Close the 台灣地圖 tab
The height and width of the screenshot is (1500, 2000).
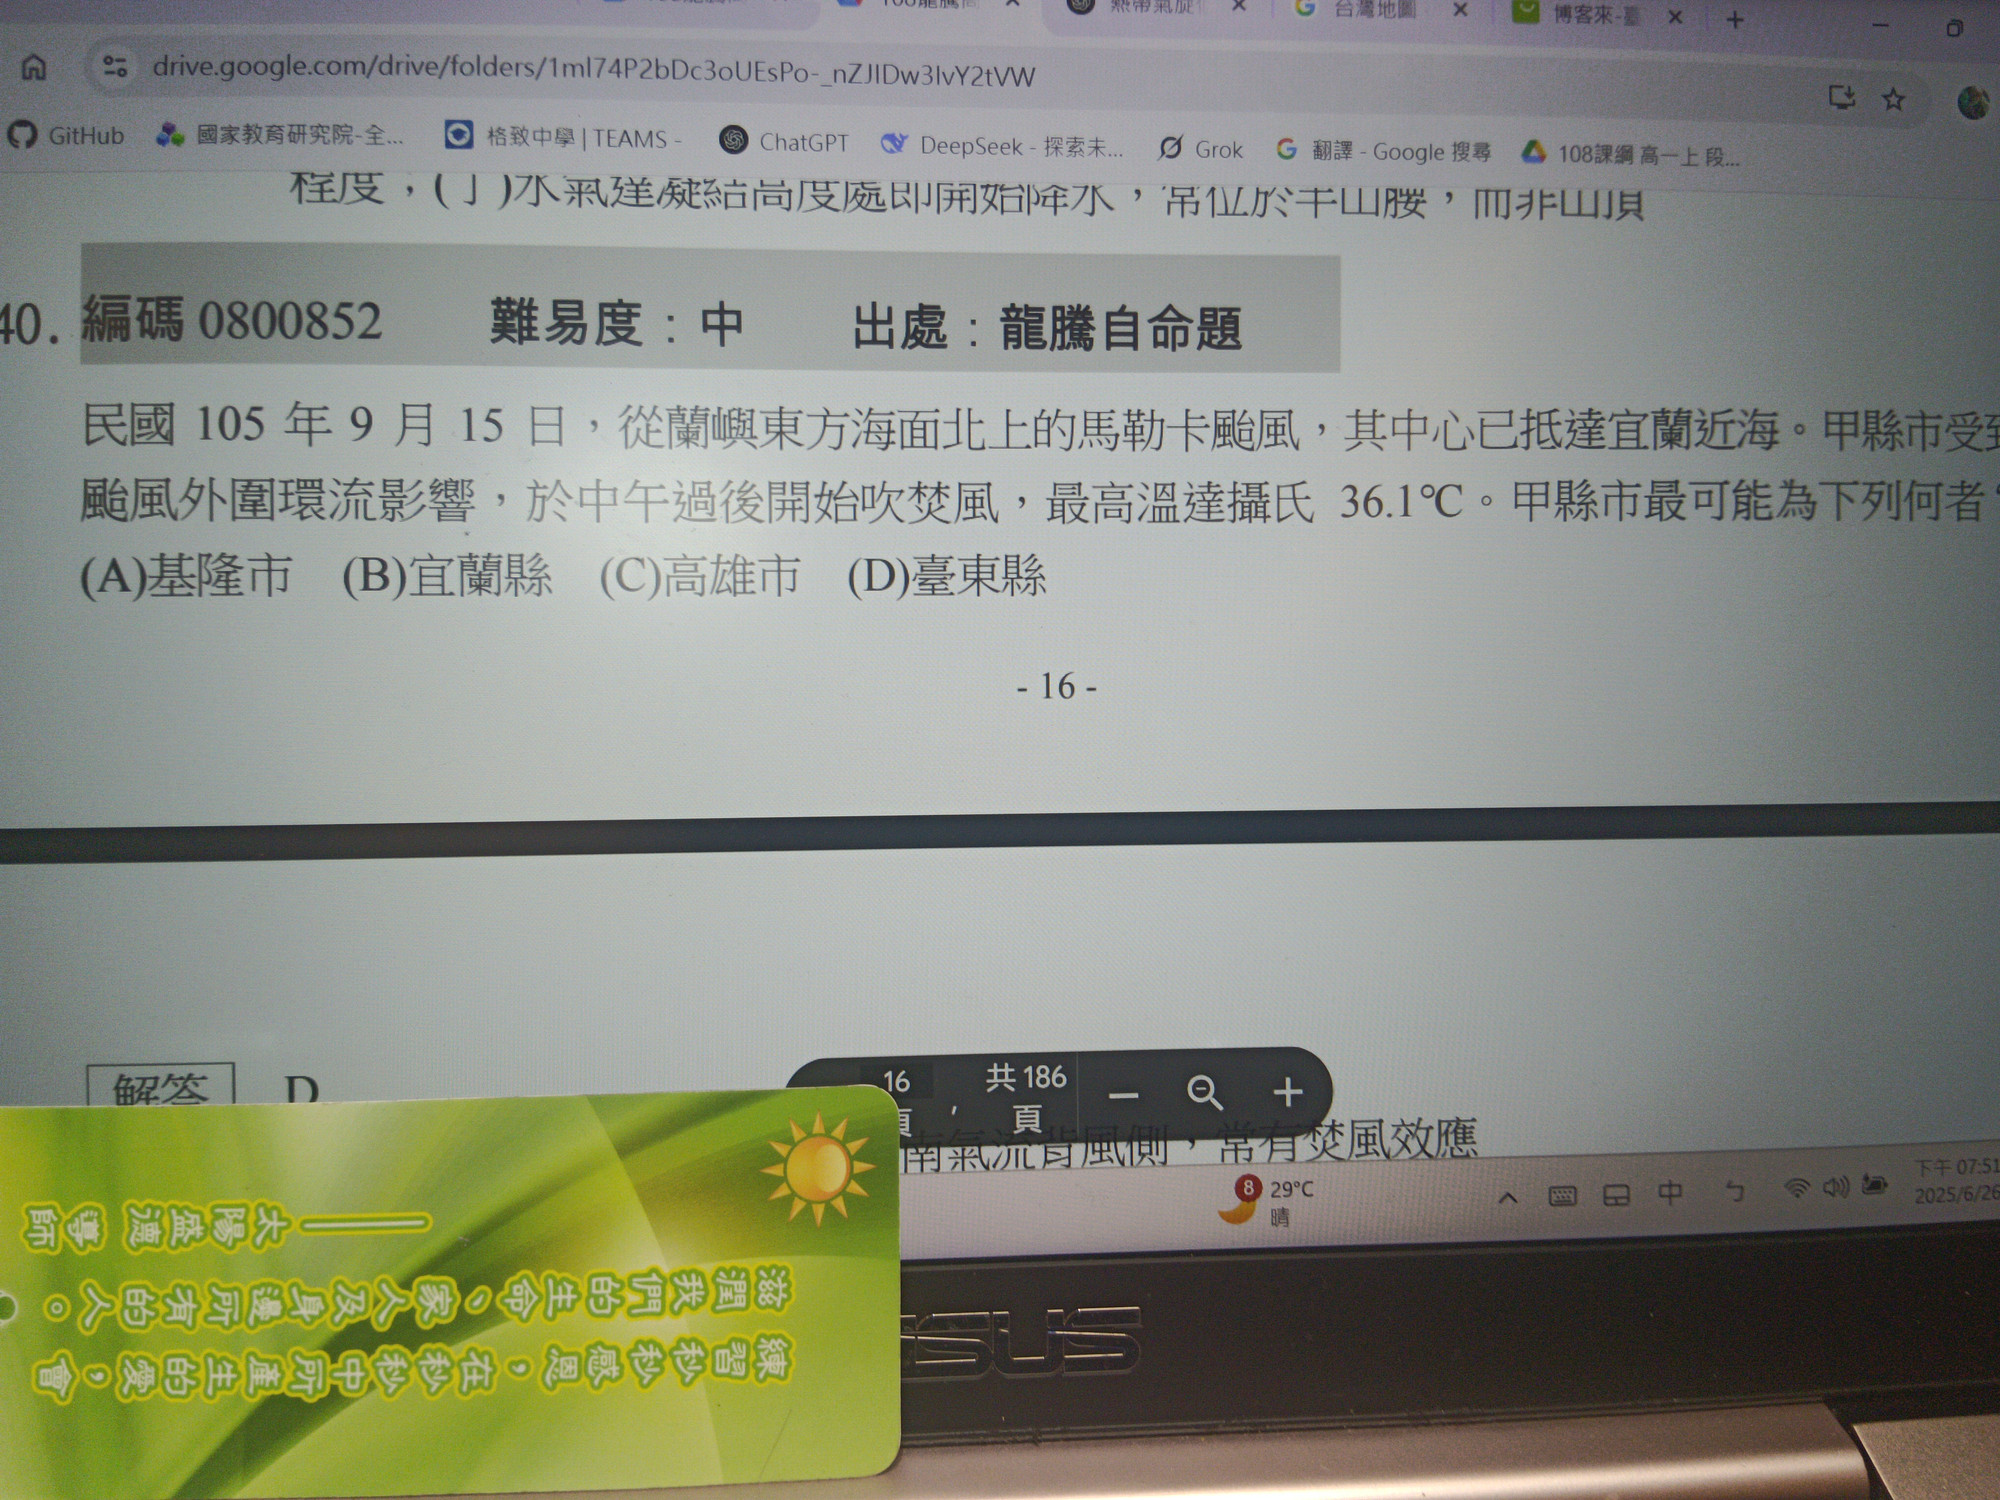tap(1460, 9)
